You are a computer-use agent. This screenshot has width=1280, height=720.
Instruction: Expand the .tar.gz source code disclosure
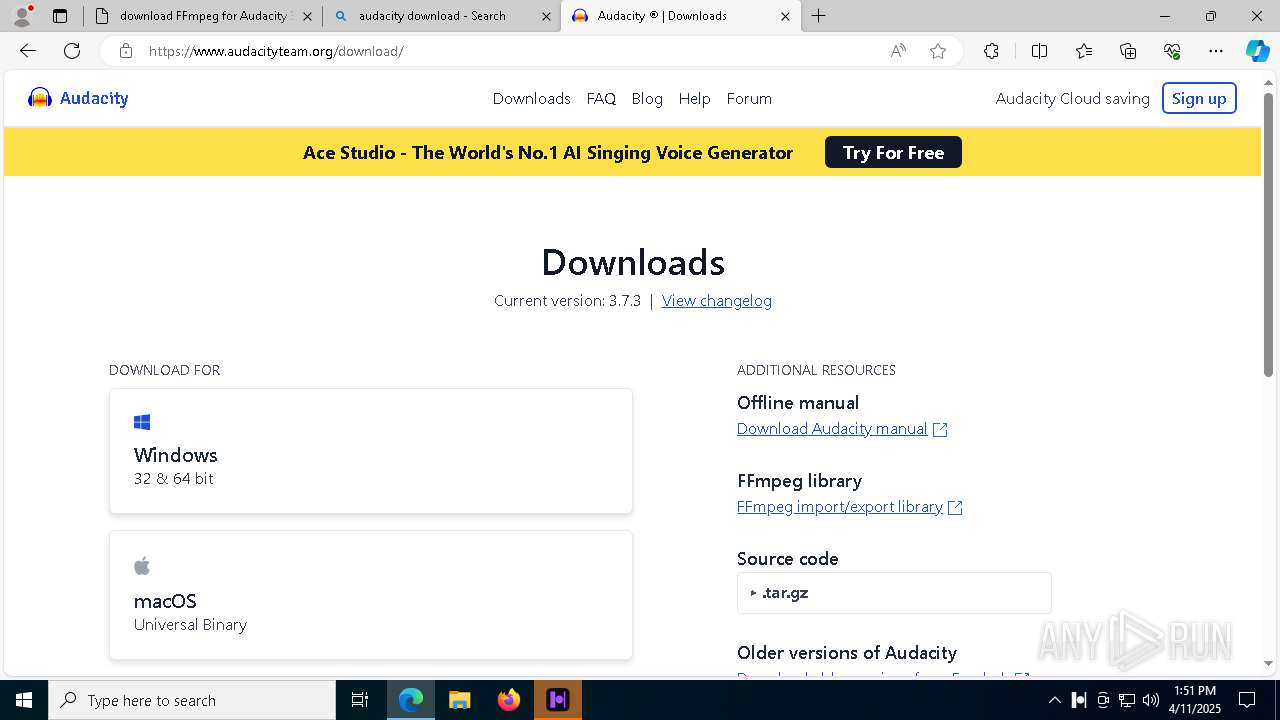click(x=894, y=593)
